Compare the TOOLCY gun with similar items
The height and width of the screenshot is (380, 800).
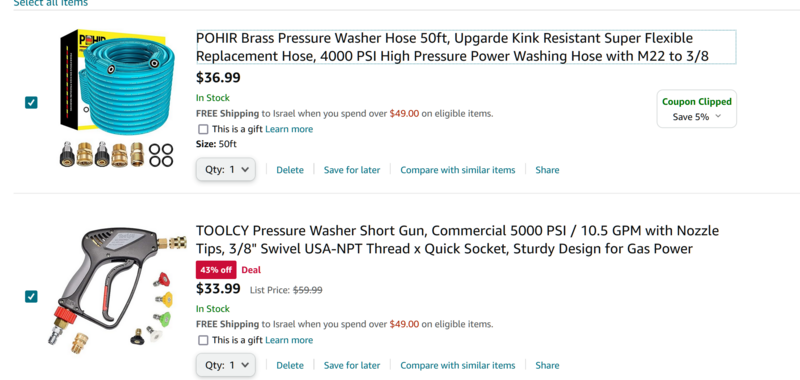tap(458, 365)
